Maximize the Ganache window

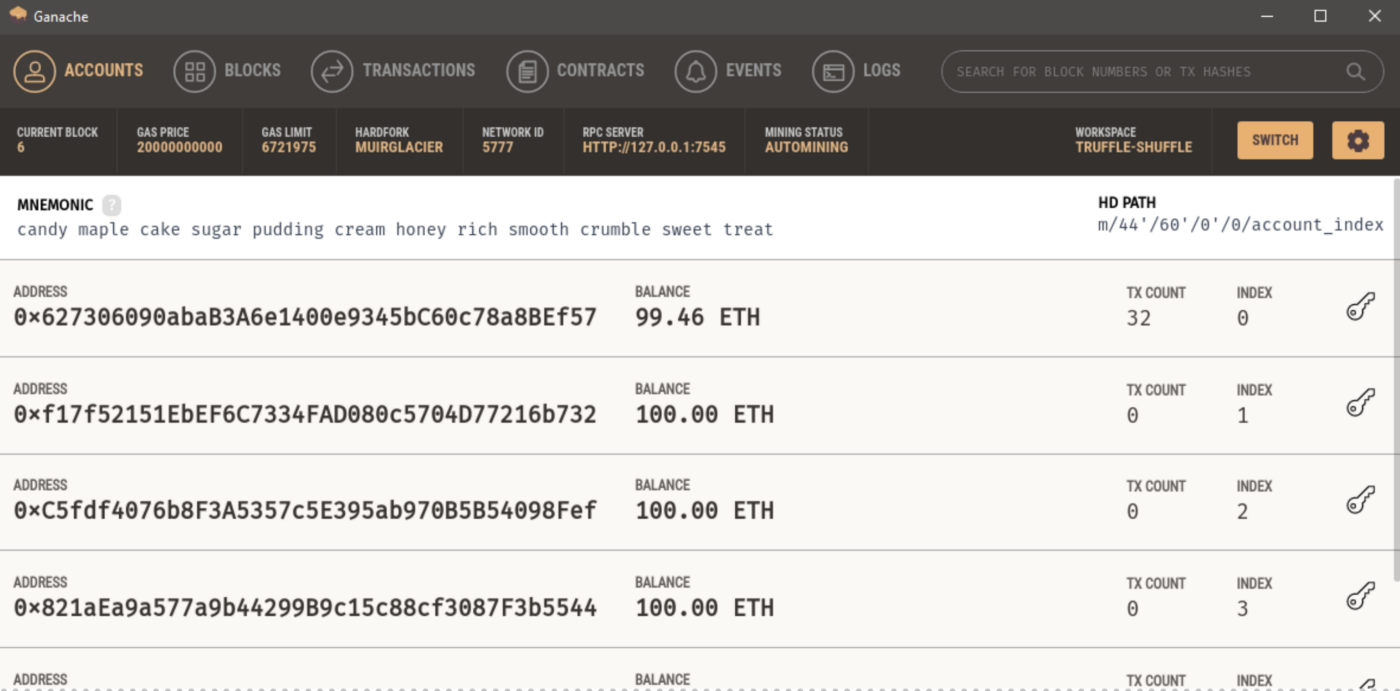pyautogui.click(x=1320, y=16)
